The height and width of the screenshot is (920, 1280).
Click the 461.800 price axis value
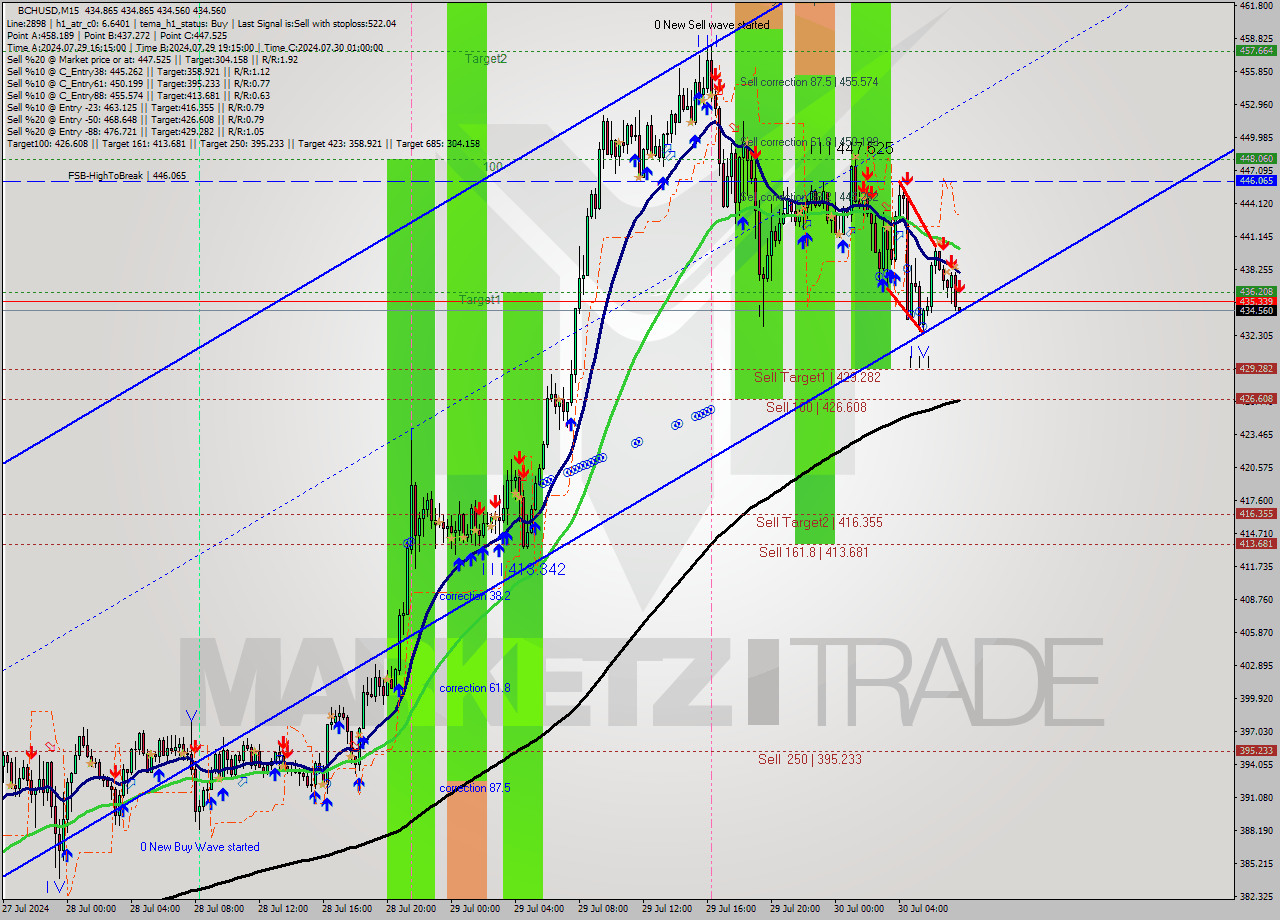[x=1256, y=6]
